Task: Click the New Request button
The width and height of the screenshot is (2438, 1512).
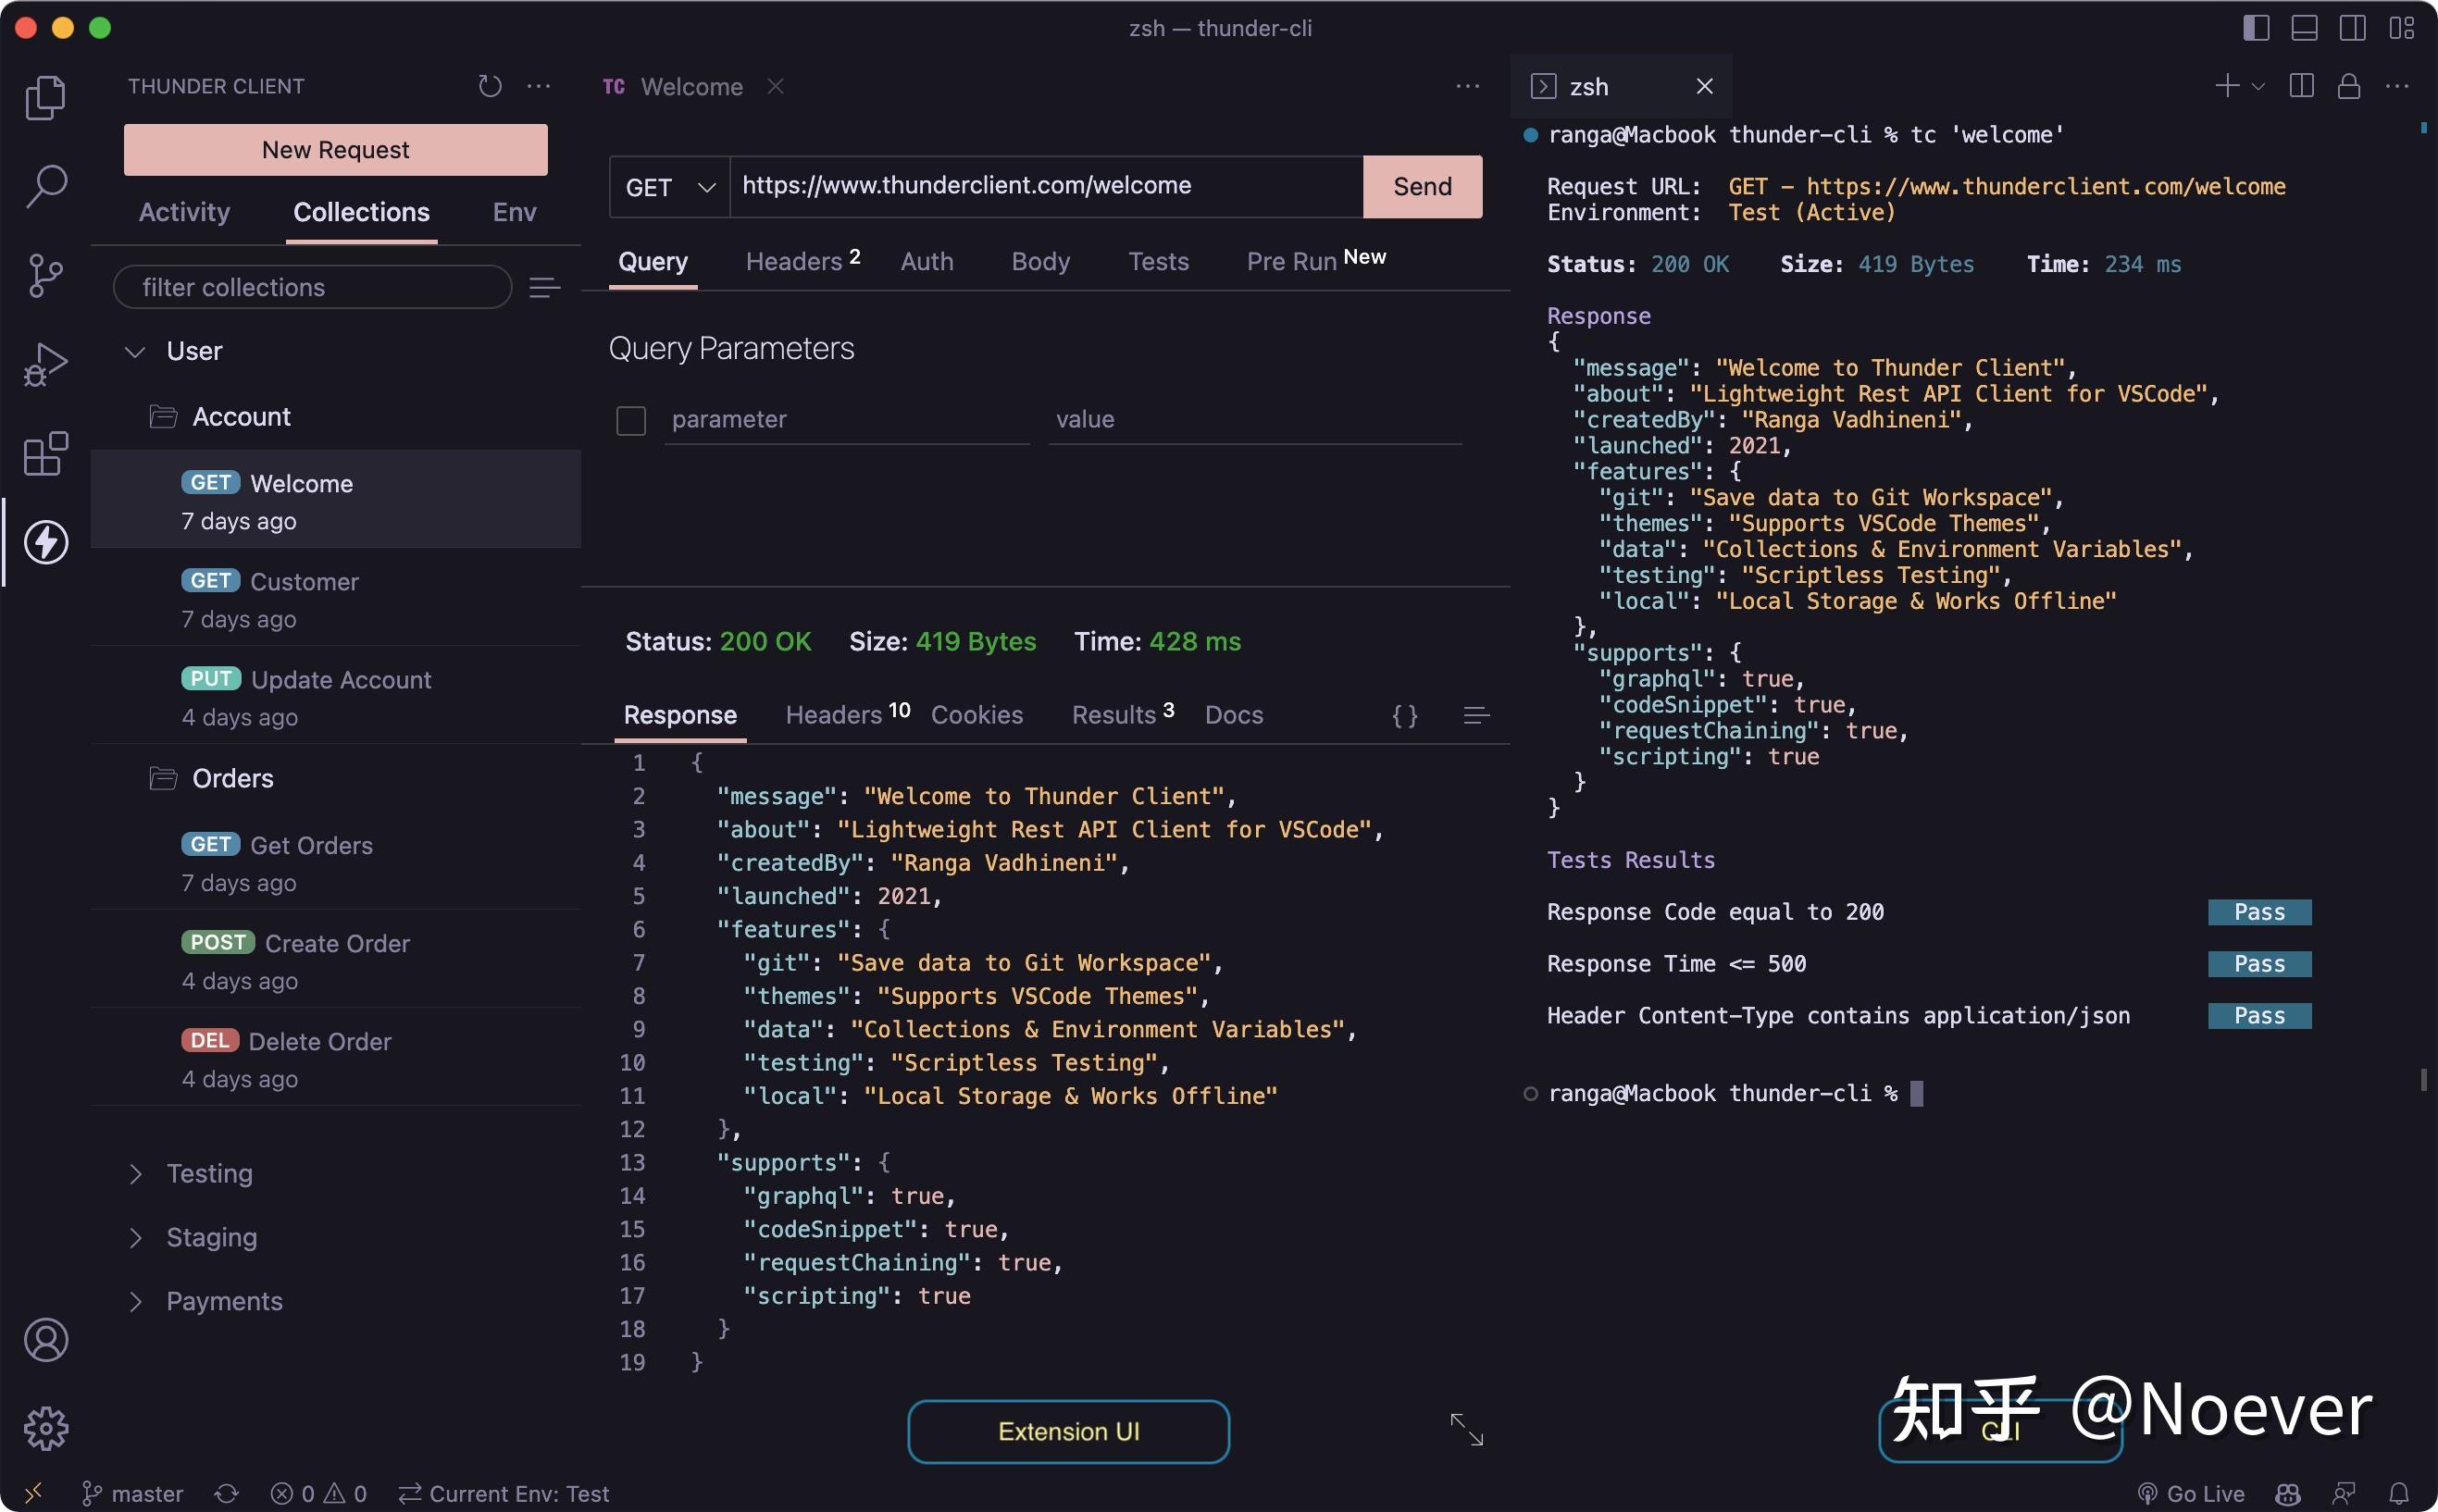Action: 335,149
